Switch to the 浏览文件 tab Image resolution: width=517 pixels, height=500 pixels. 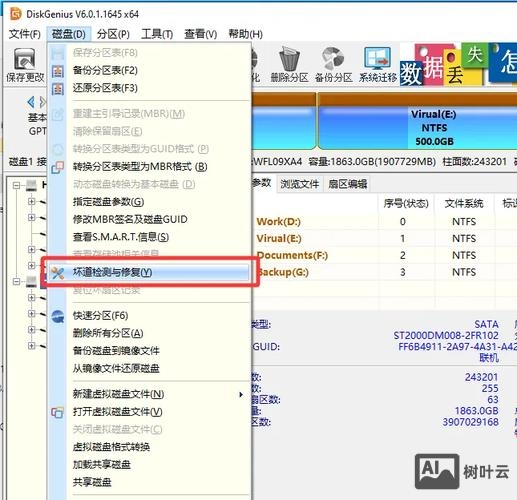[299, 184]
